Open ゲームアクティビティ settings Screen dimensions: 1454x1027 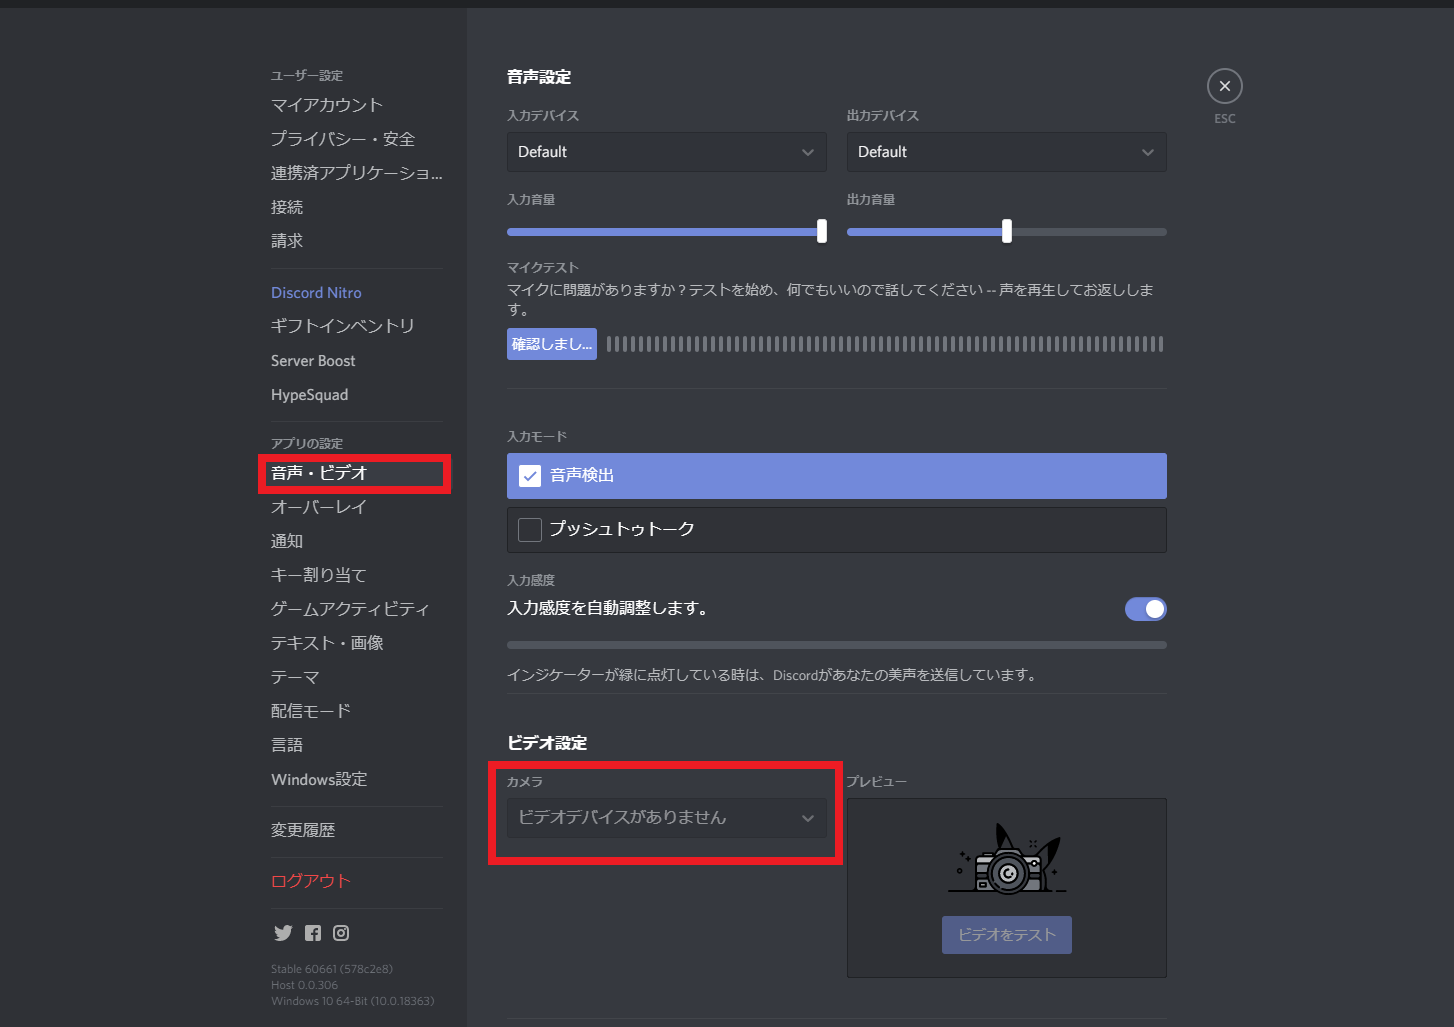[x=351, y=609]
